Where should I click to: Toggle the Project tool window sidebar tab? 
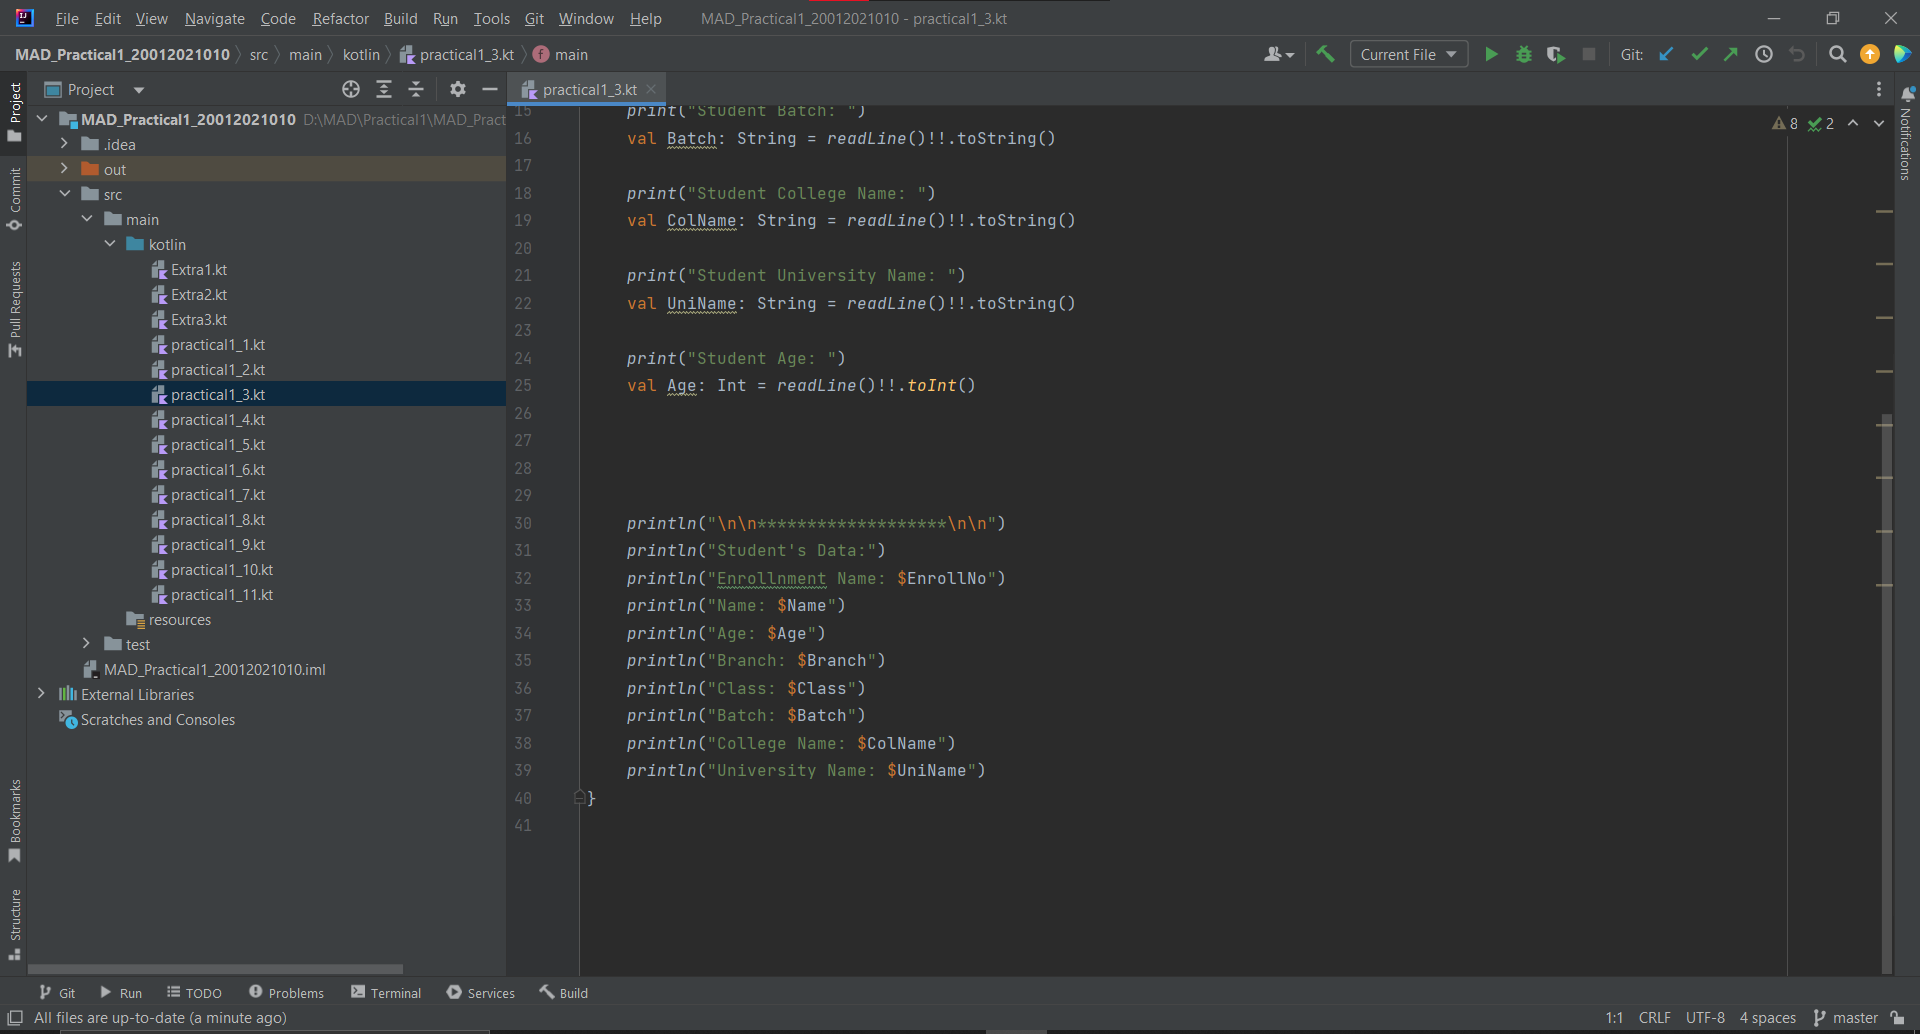coord(15,111)
